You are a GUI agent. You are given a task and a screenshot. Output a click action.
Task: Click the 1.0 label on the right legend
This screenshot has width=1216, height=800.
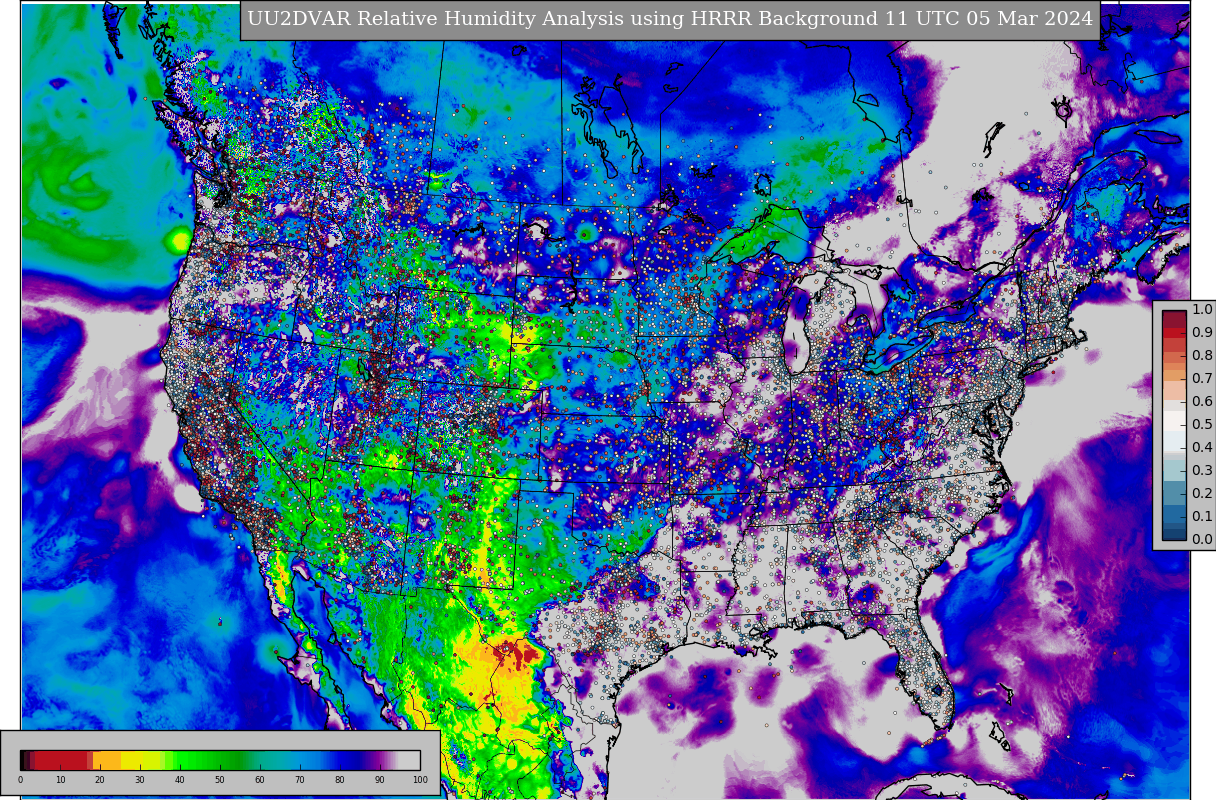tap(1202, 310)
